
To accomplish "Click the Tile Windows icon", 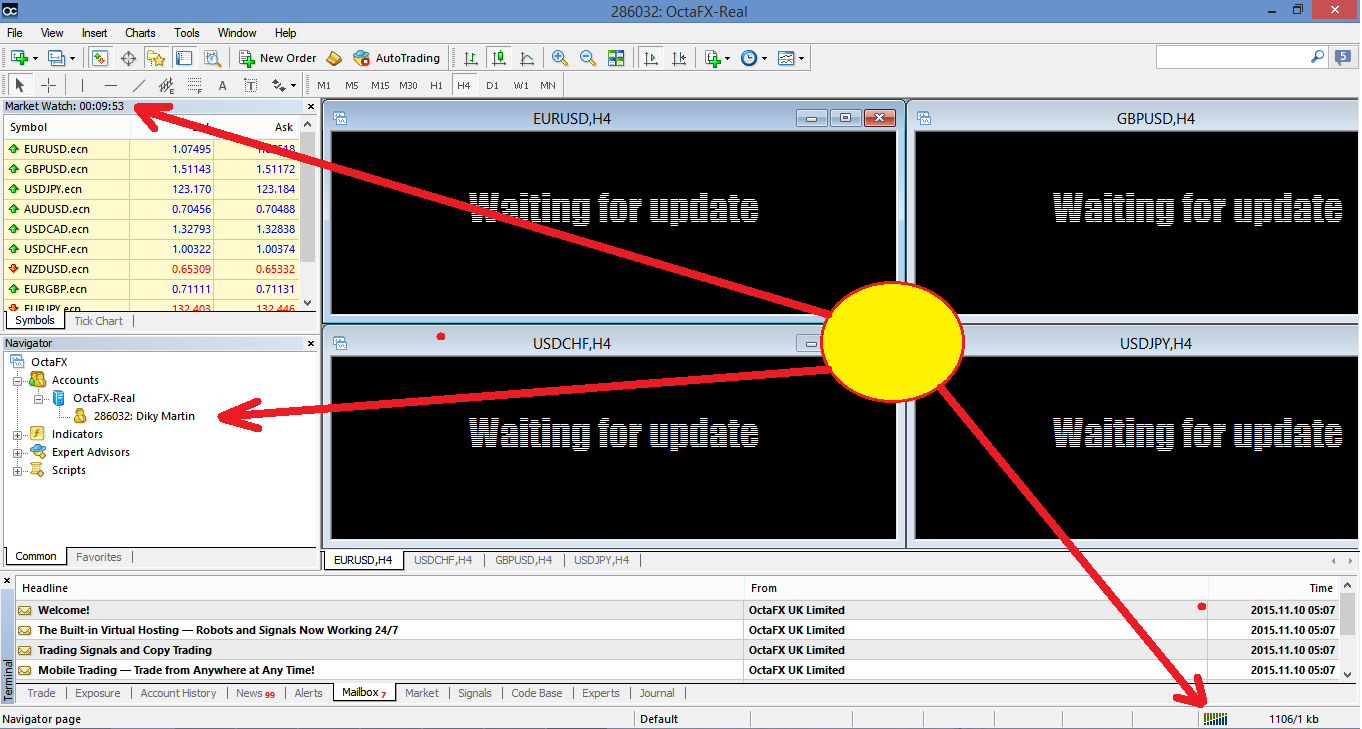I will pos(616,57).
